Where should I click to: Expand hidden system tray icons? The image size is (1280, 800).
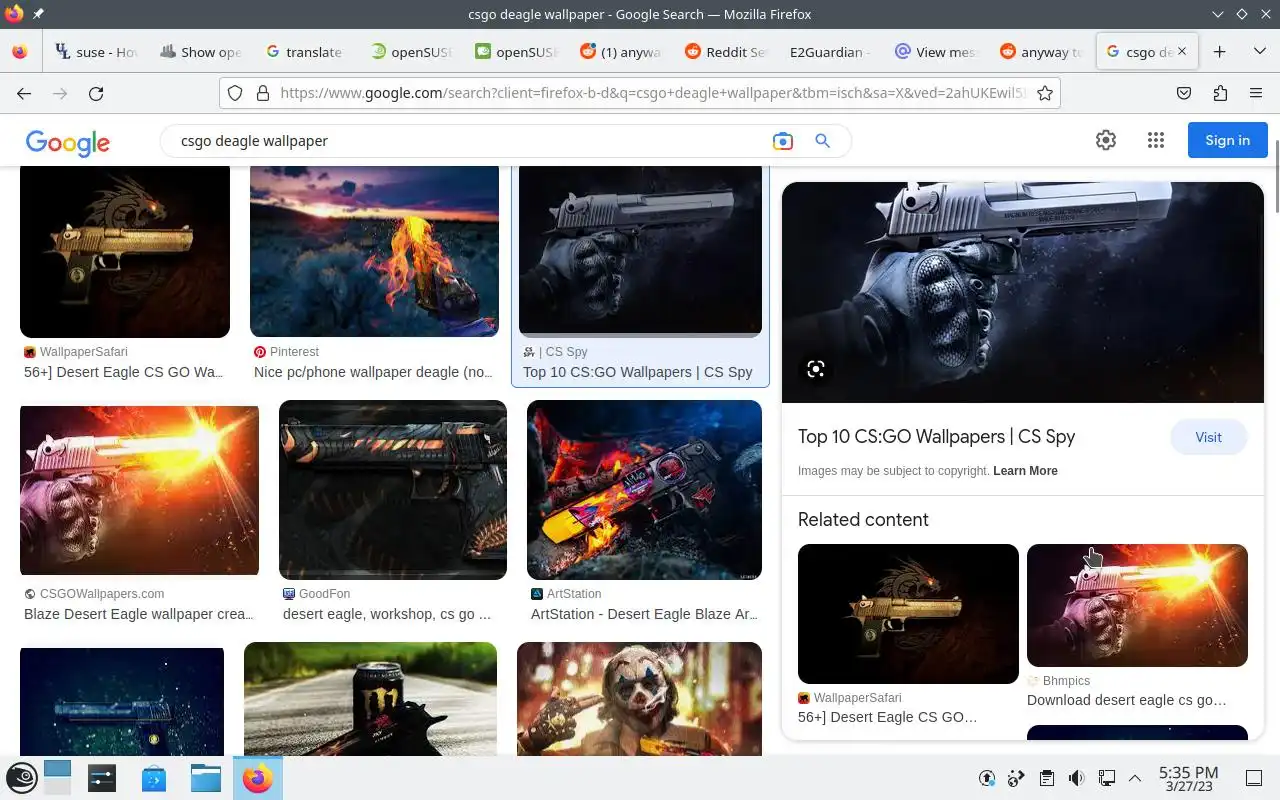(1135, 778)
